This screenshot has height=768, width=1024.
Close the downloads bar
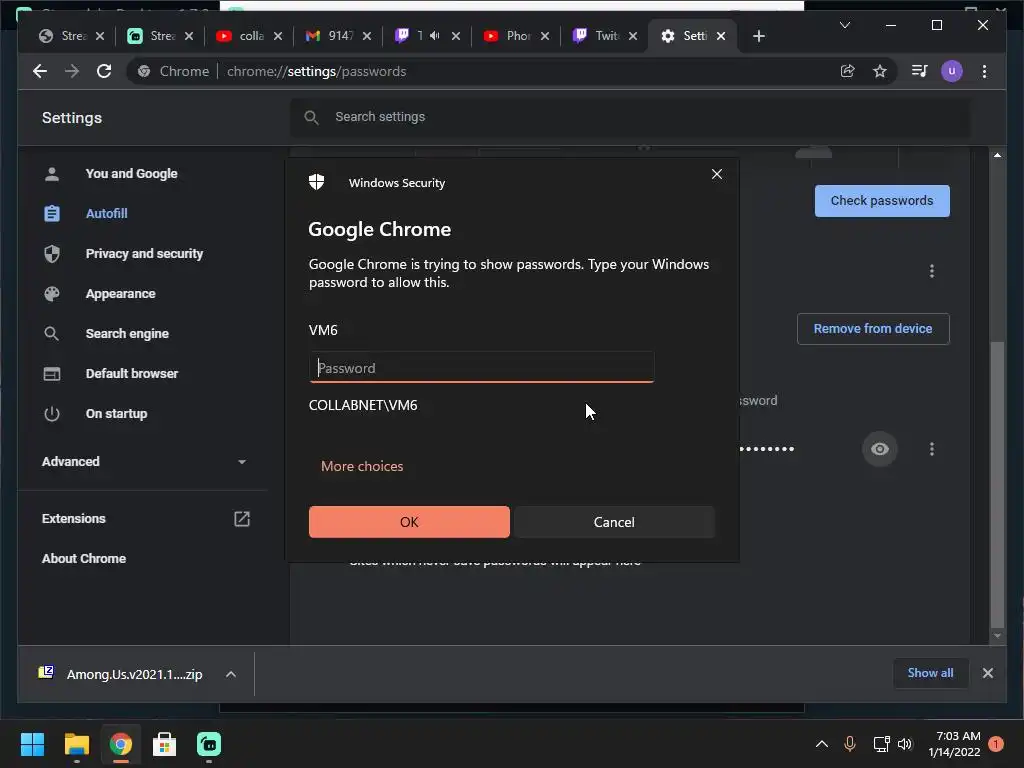coord(987,673)
